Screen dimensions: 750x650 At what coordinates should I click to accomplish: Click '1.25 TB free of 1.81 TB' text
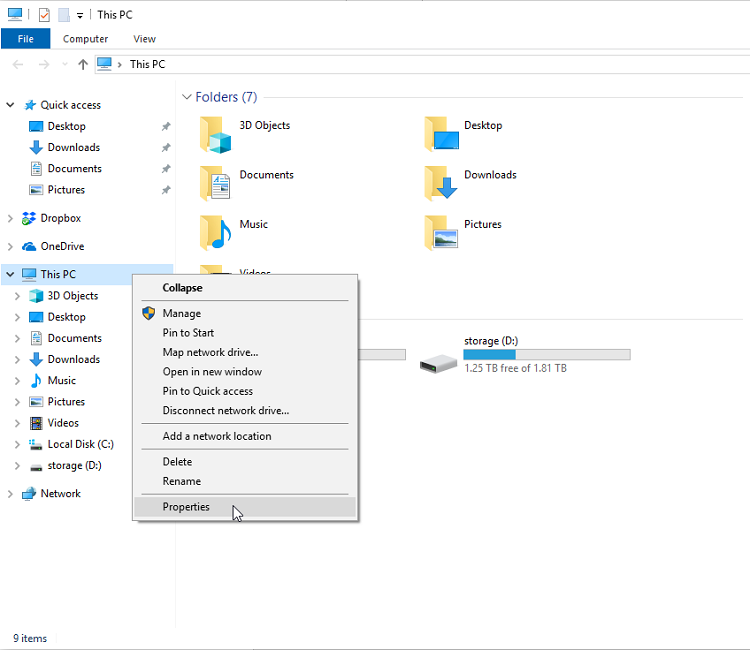click(x=515, y=368)
